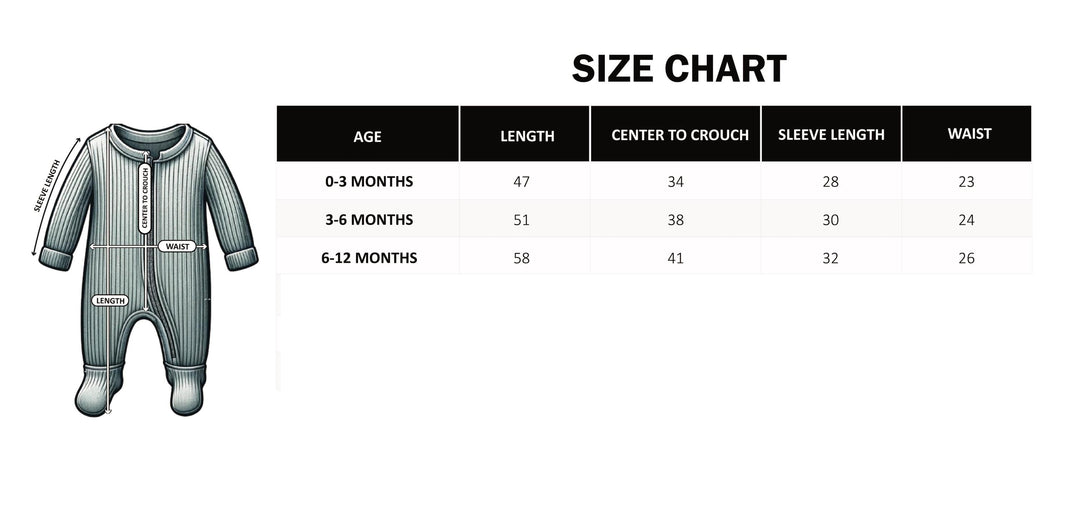The height and width of the screenshot is (518, 1080).
Task: Click the WAIST label on the romper
Action: [177, 246]
